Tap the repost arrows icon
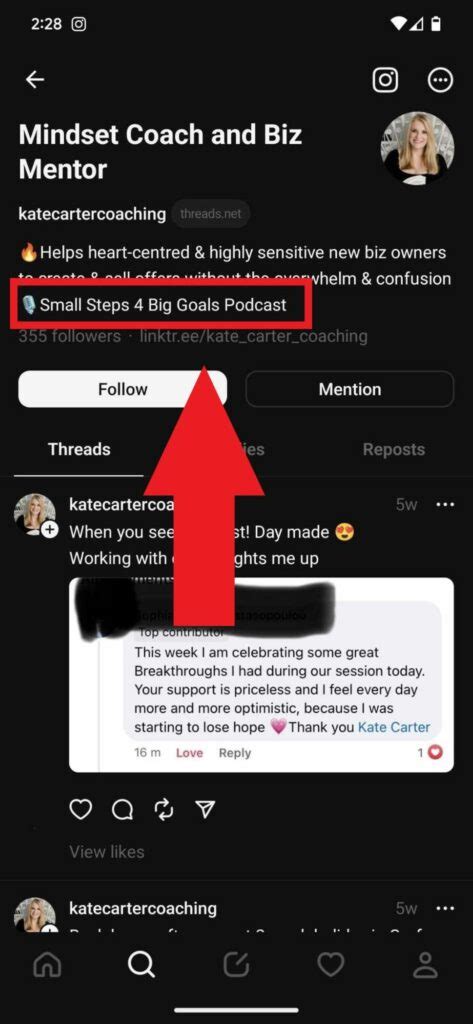Screen dimensions: 473x1024 pos(163,810)
